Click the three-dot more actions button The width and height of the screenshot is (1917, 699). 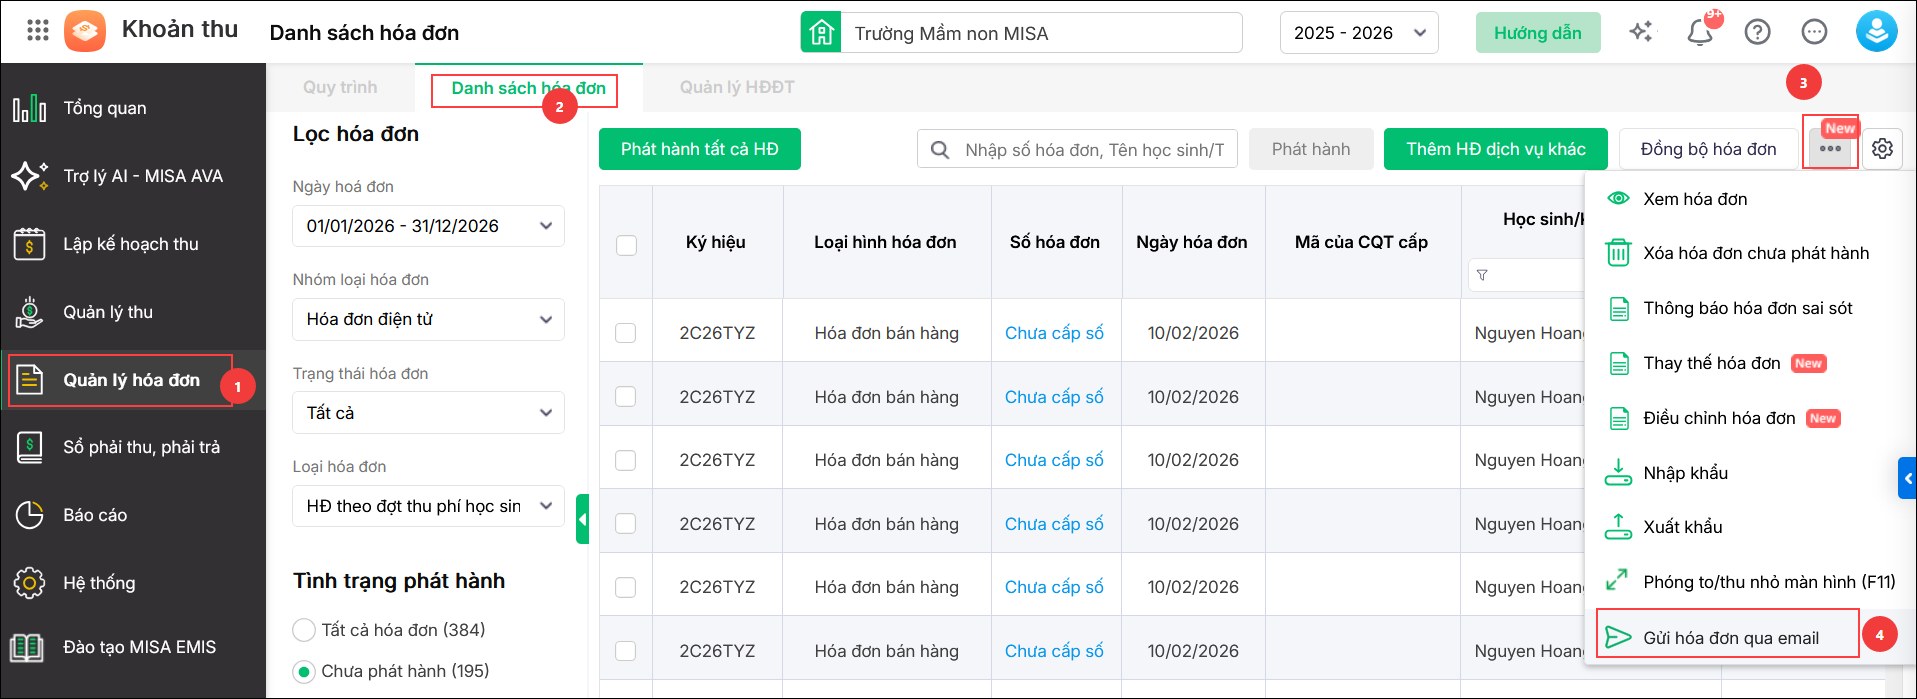point(1830,149)
